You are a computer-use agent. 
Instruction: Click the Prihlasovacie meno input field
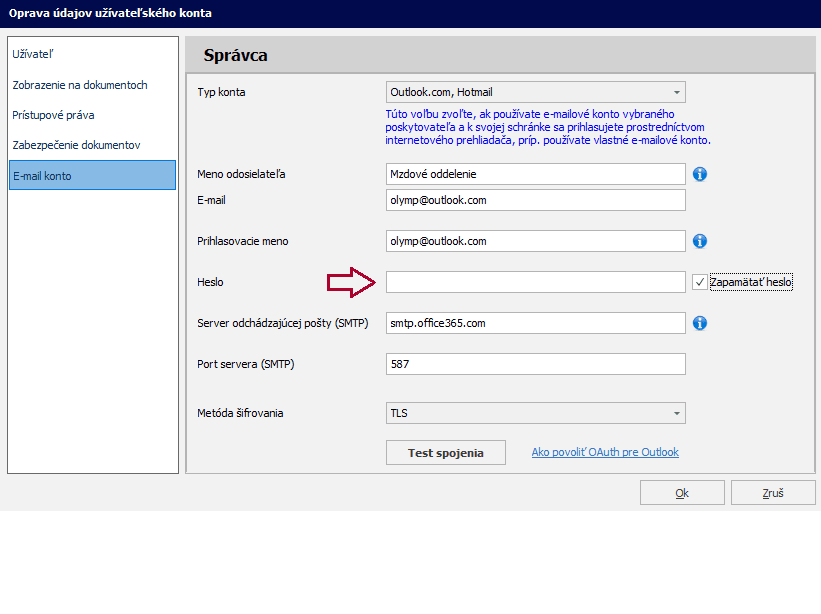535,241
